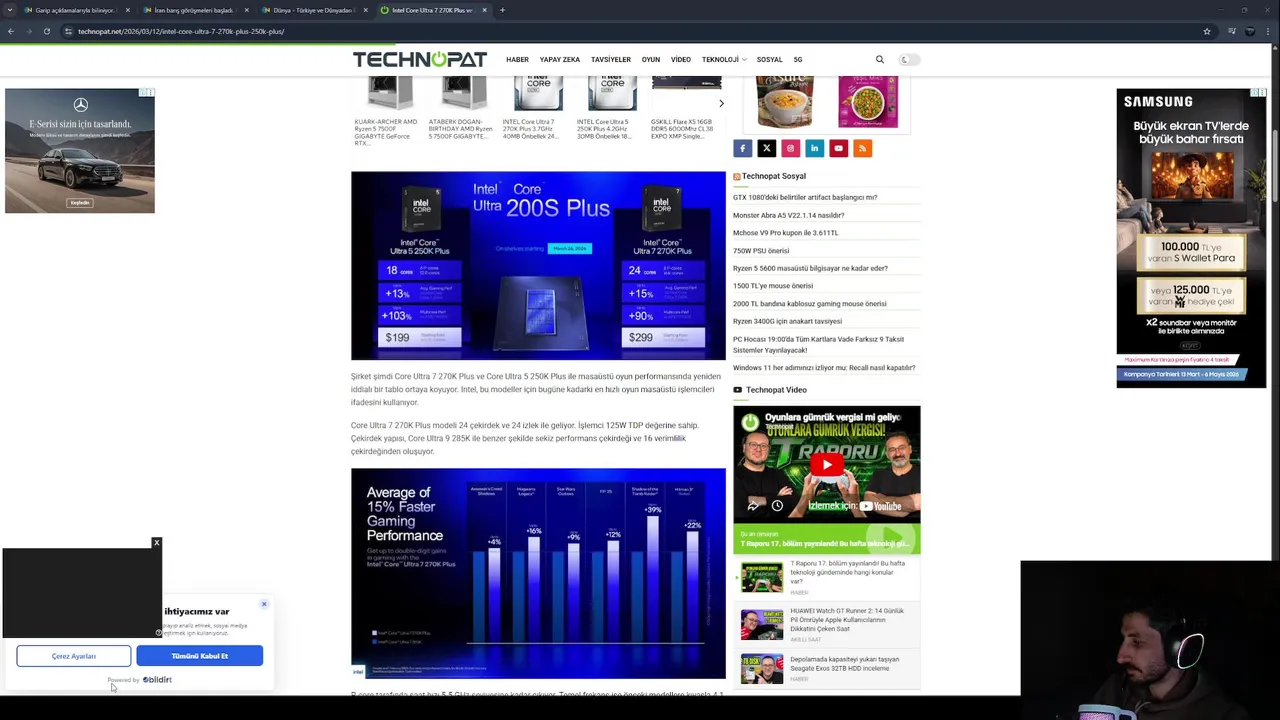
Task: Open SOSYAL menu item
Action: click(x=769, y=59)
